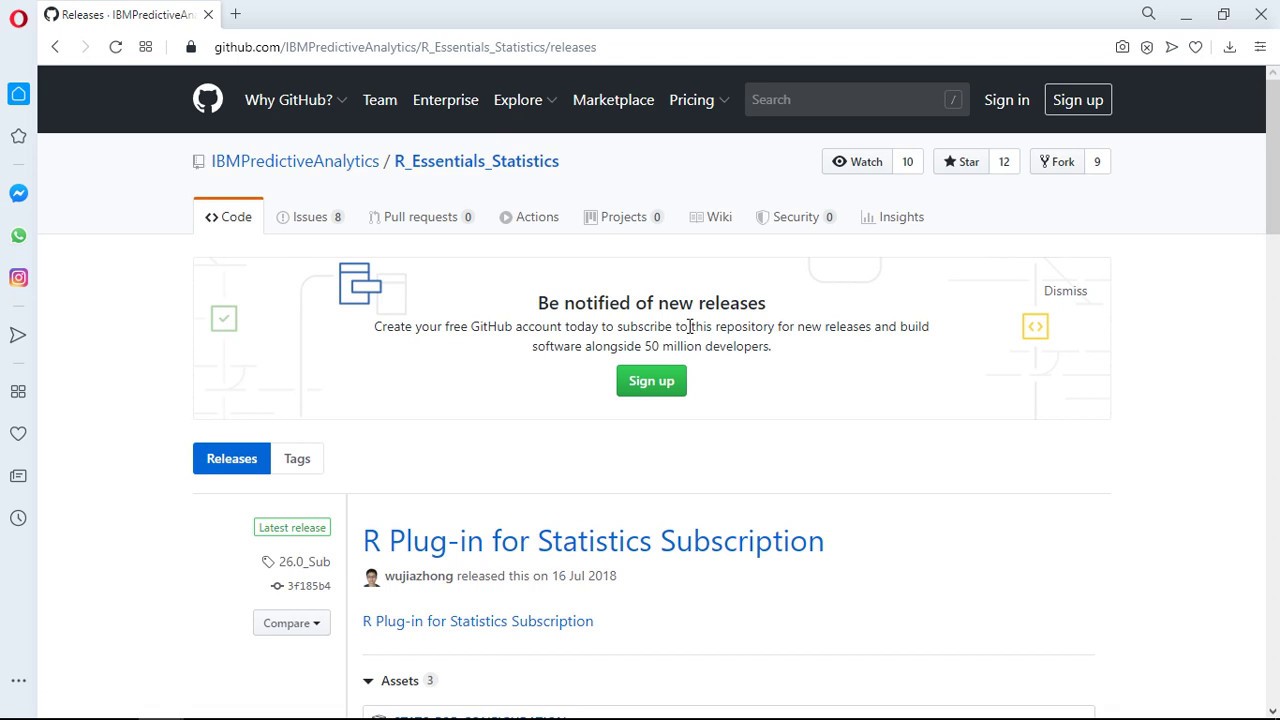Star the repository
Viewport: 1280px width, 720px height.
961,162
